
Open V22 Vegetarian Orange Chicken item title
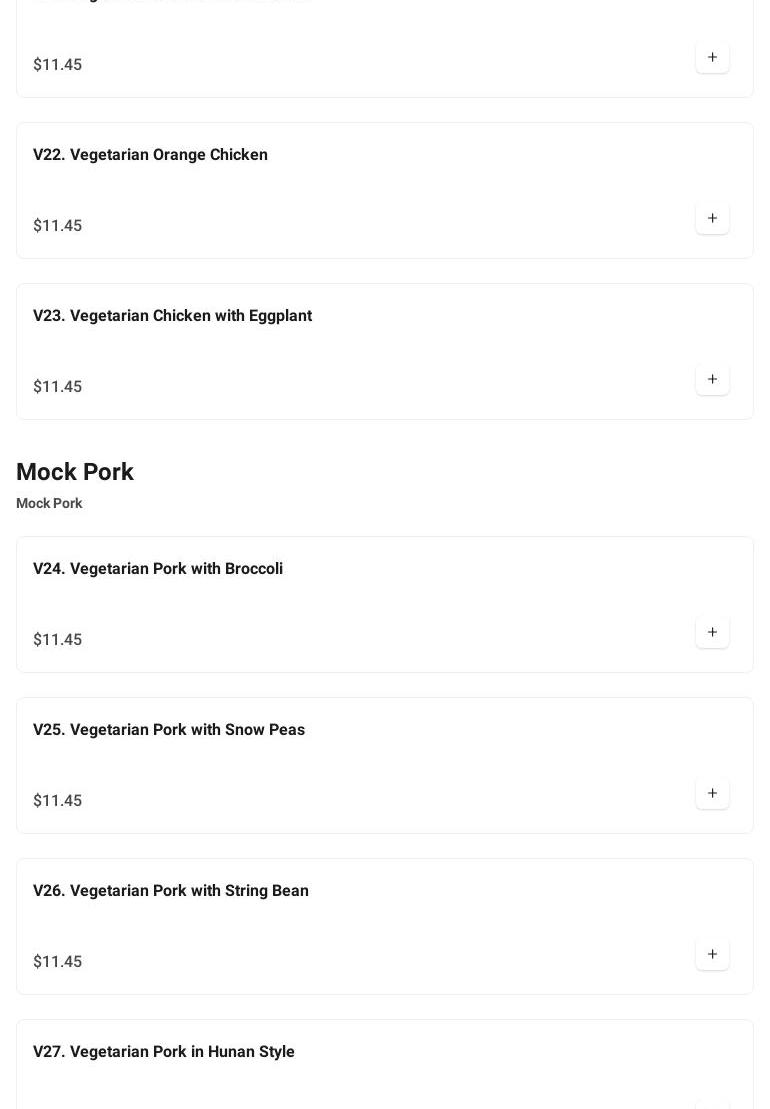pyautogui.click(x=150, y=155)
